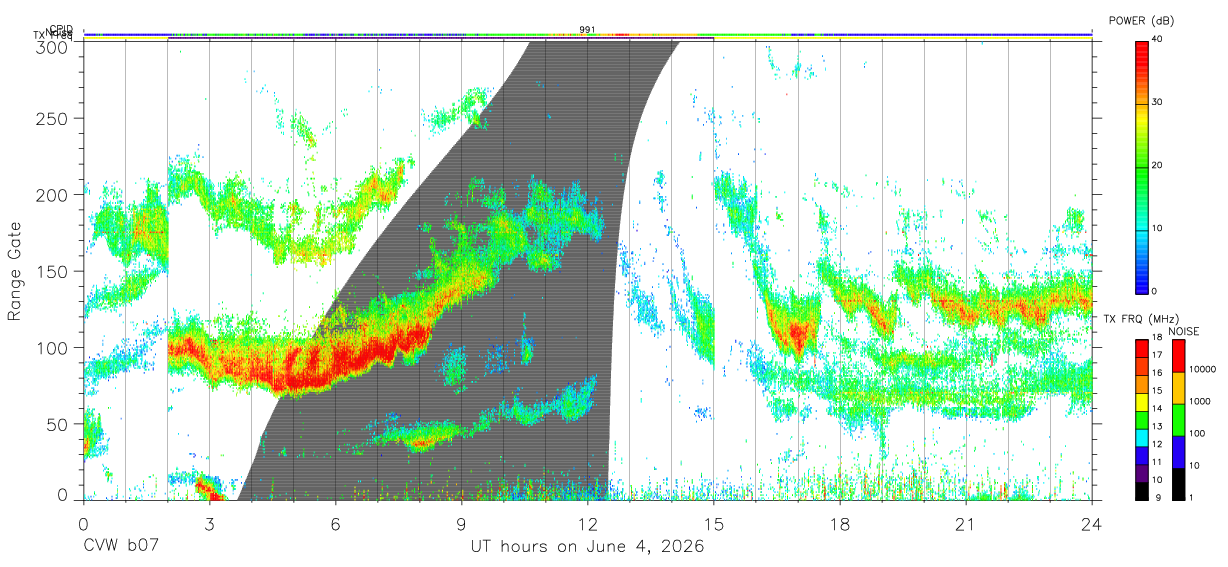Click the TX FRQ scale label 18
The width and height of the screenshot is (1228, 567).
click(1155, 337)
